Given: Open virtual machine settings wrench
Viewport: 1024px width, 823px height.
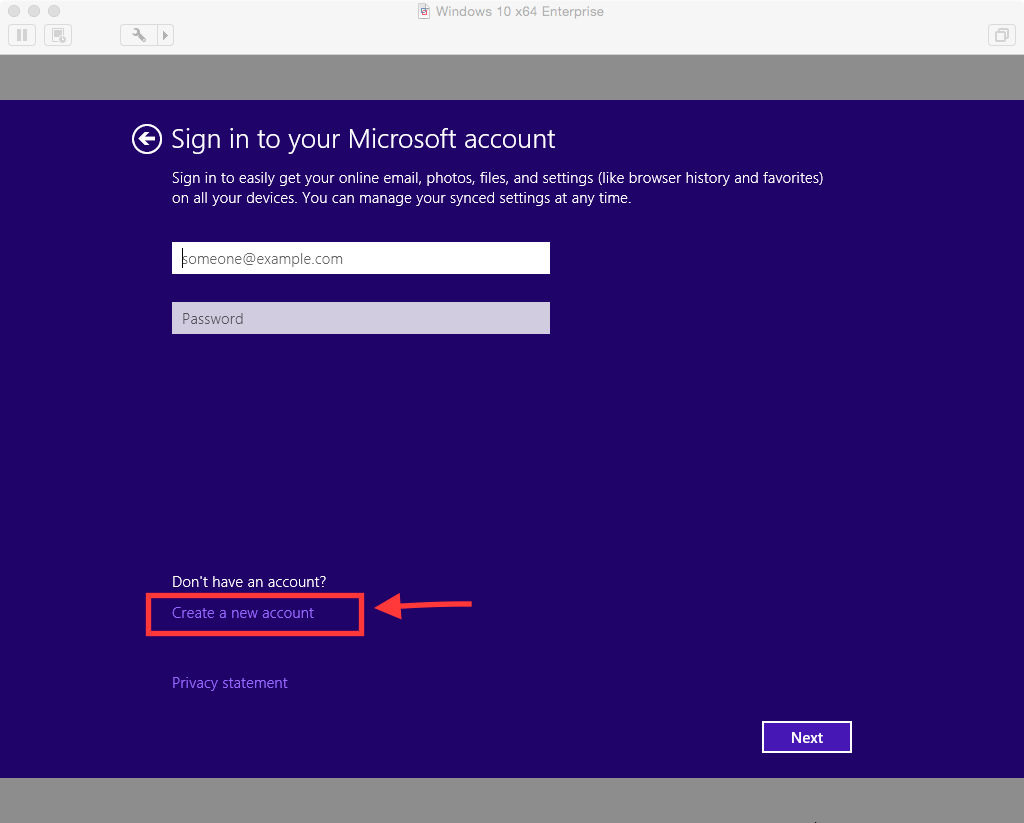Looking at the screenshot, I should [138, 35].
